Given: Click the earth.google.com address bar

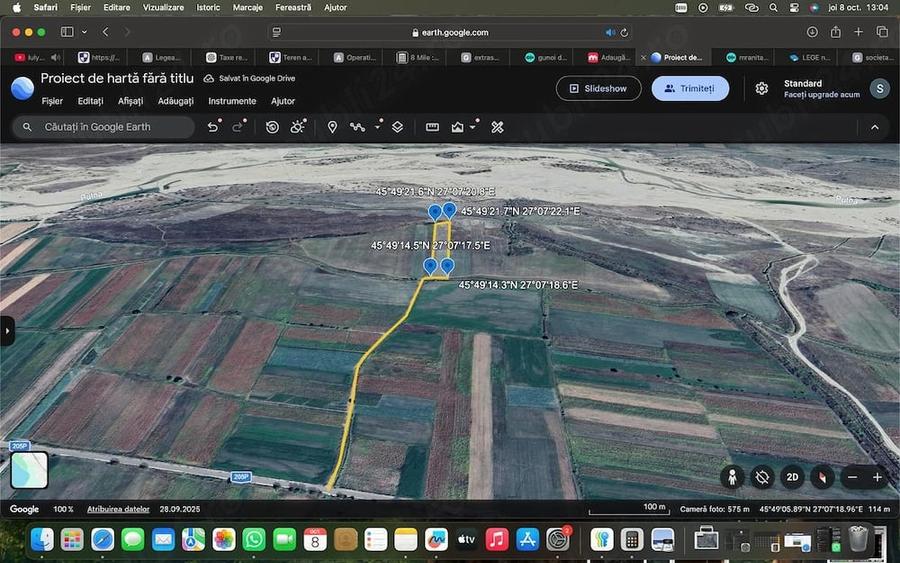Looking at the screenshot, I should tap(451, 33).
